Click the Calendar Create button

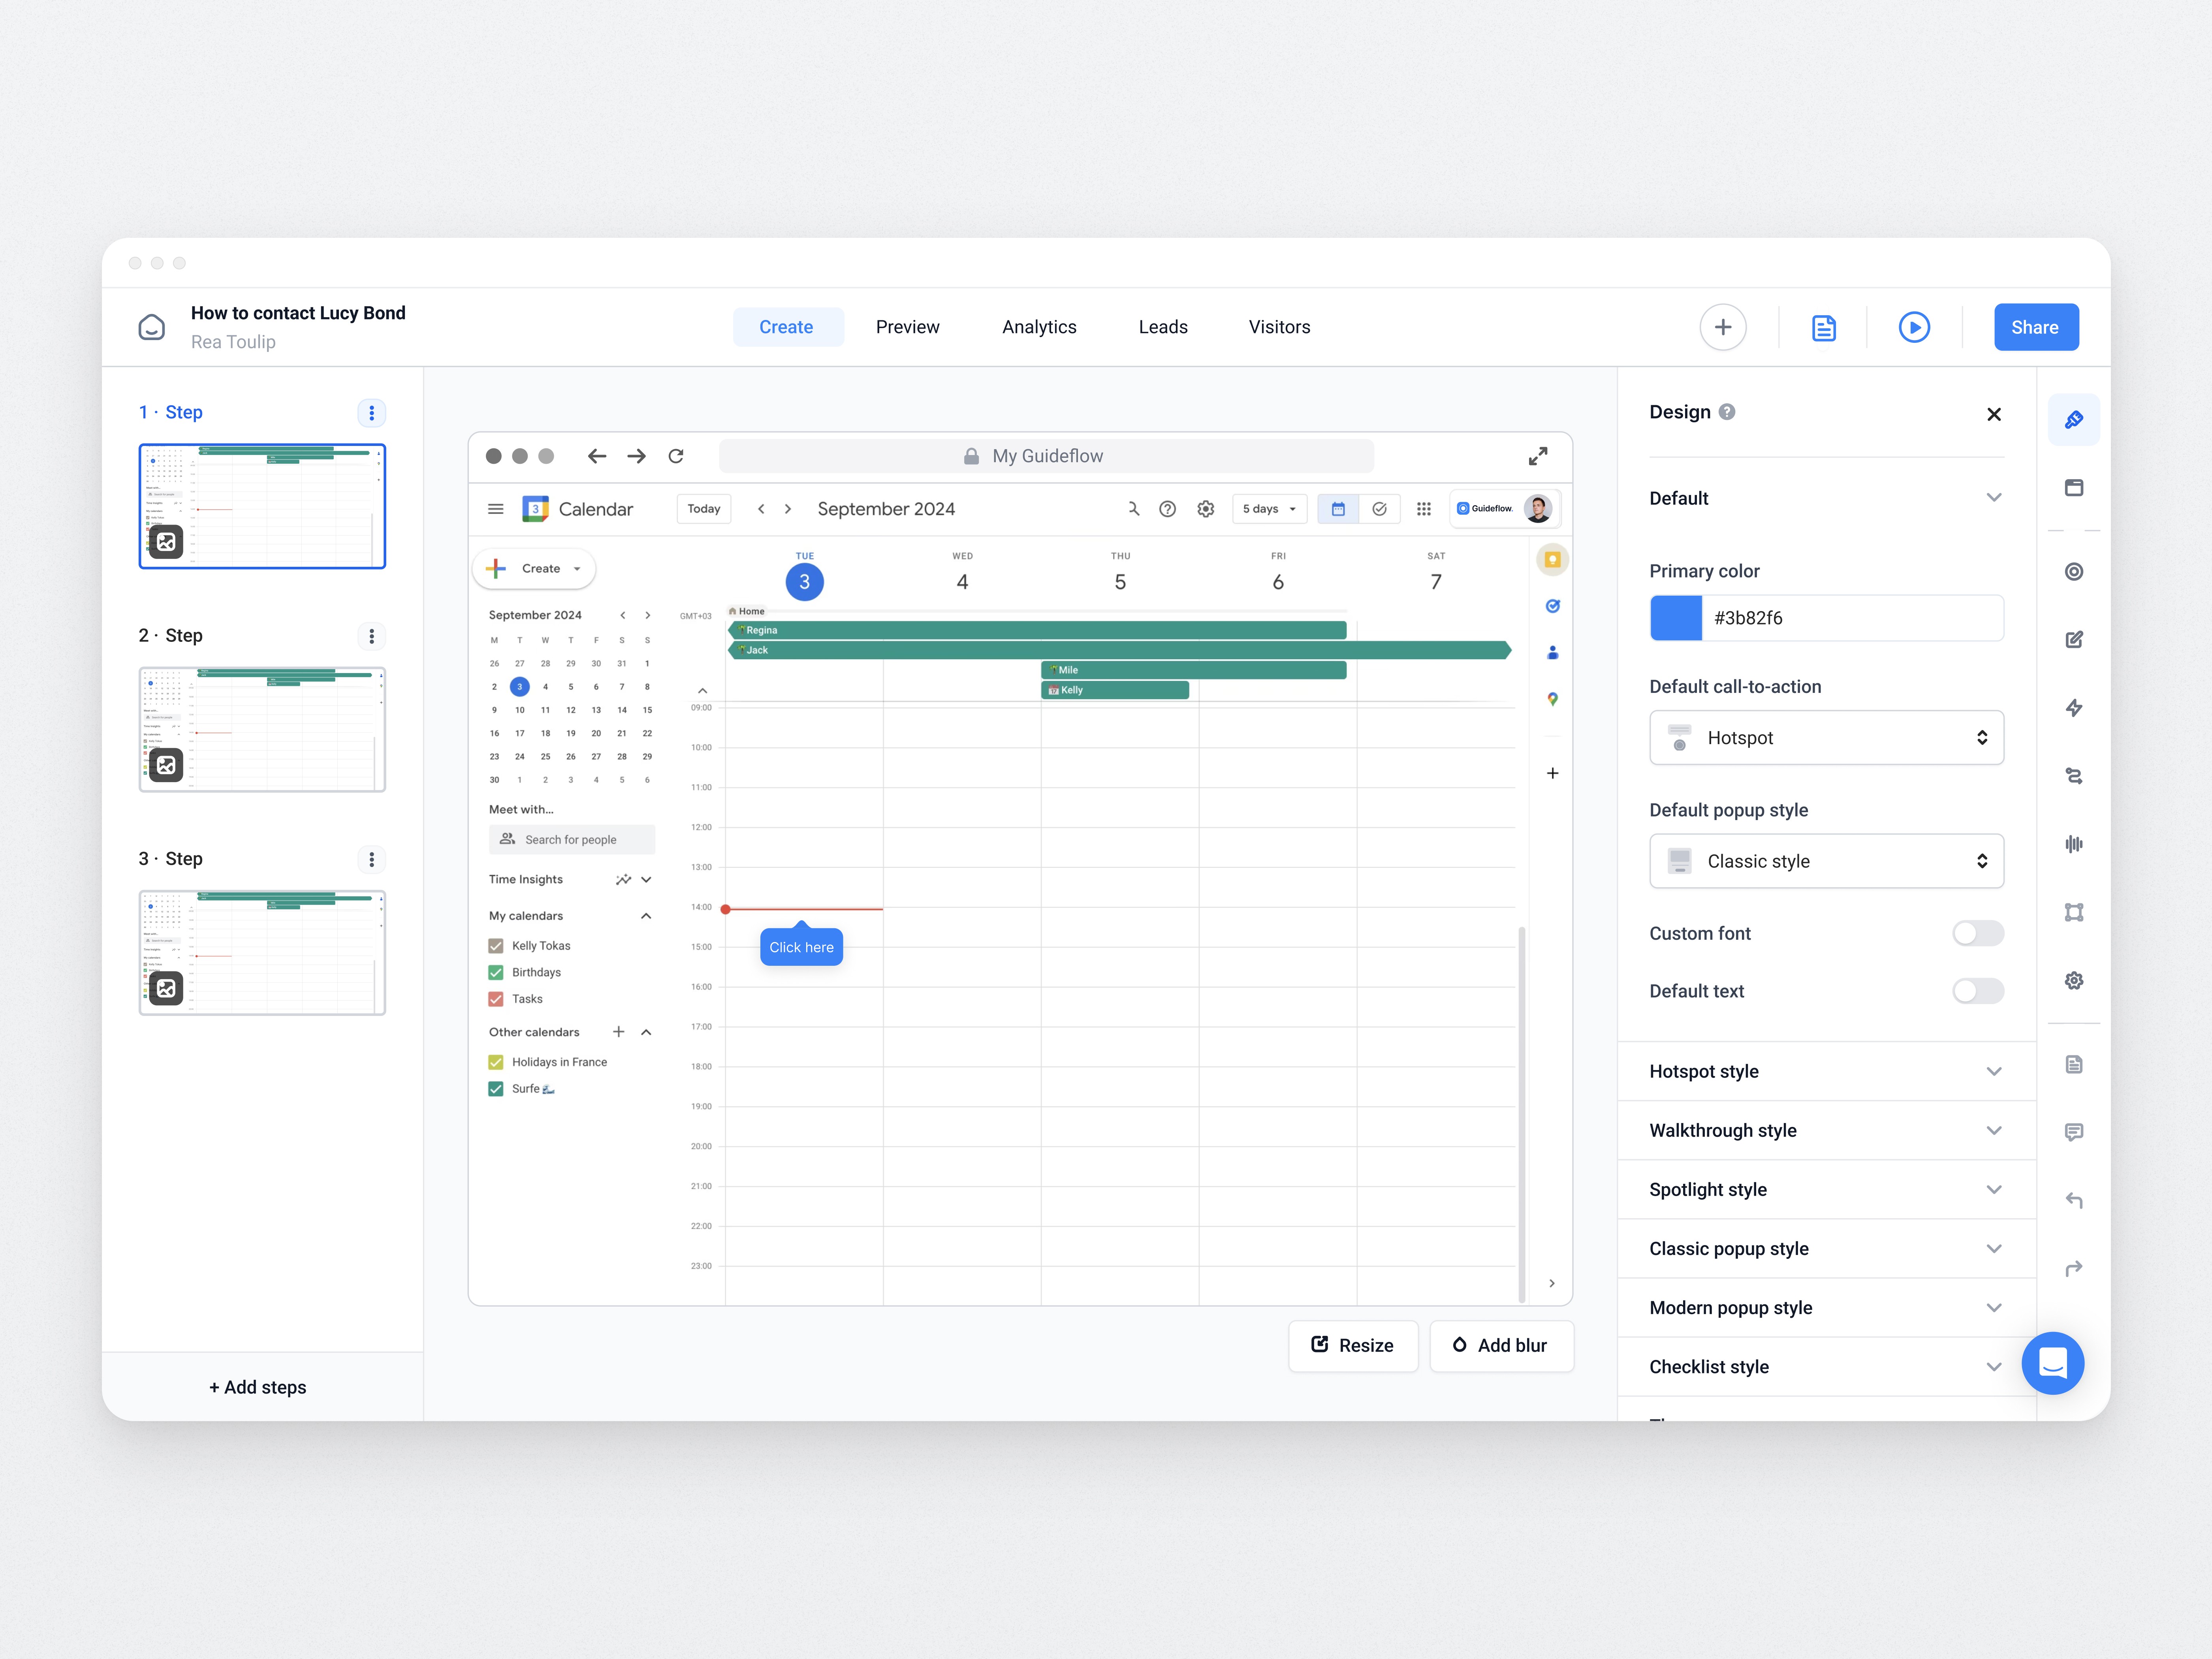[x=534, y=569]
